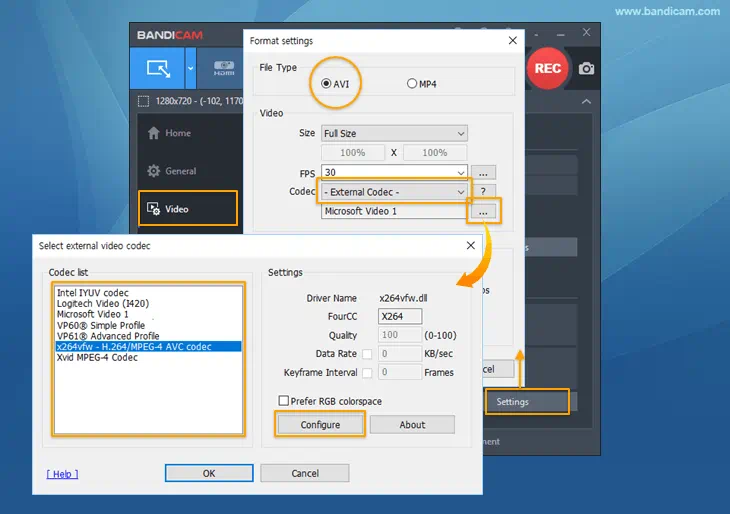Viewport: 730px width, 514px height.
Task: Select VP60 Simple Profile codec
Action: pyautogui.click(x=149, y=325)
